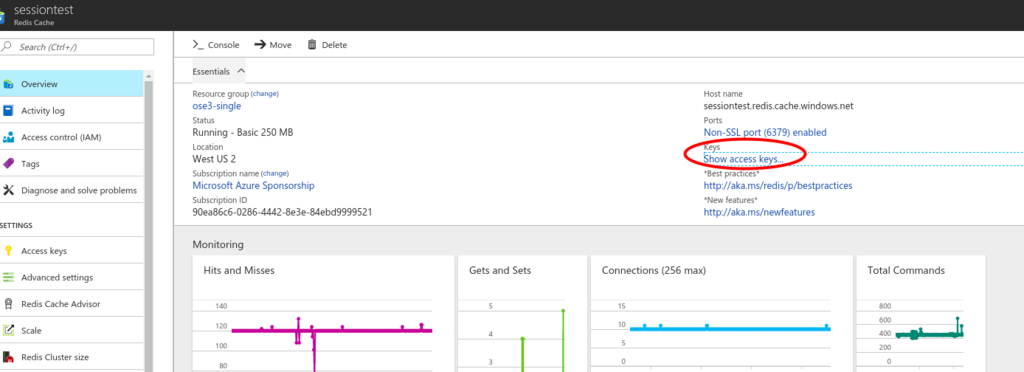Click change next to Subscription name
The height and width of the screenshot is (372, 1024).
[274, 174]
